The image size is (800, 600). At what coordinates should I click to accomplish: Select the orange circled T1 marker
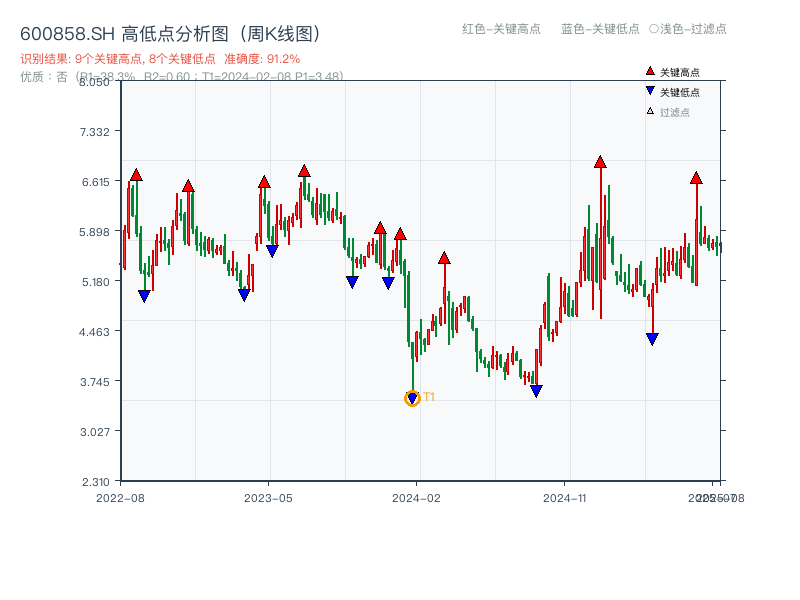(412, 398)
